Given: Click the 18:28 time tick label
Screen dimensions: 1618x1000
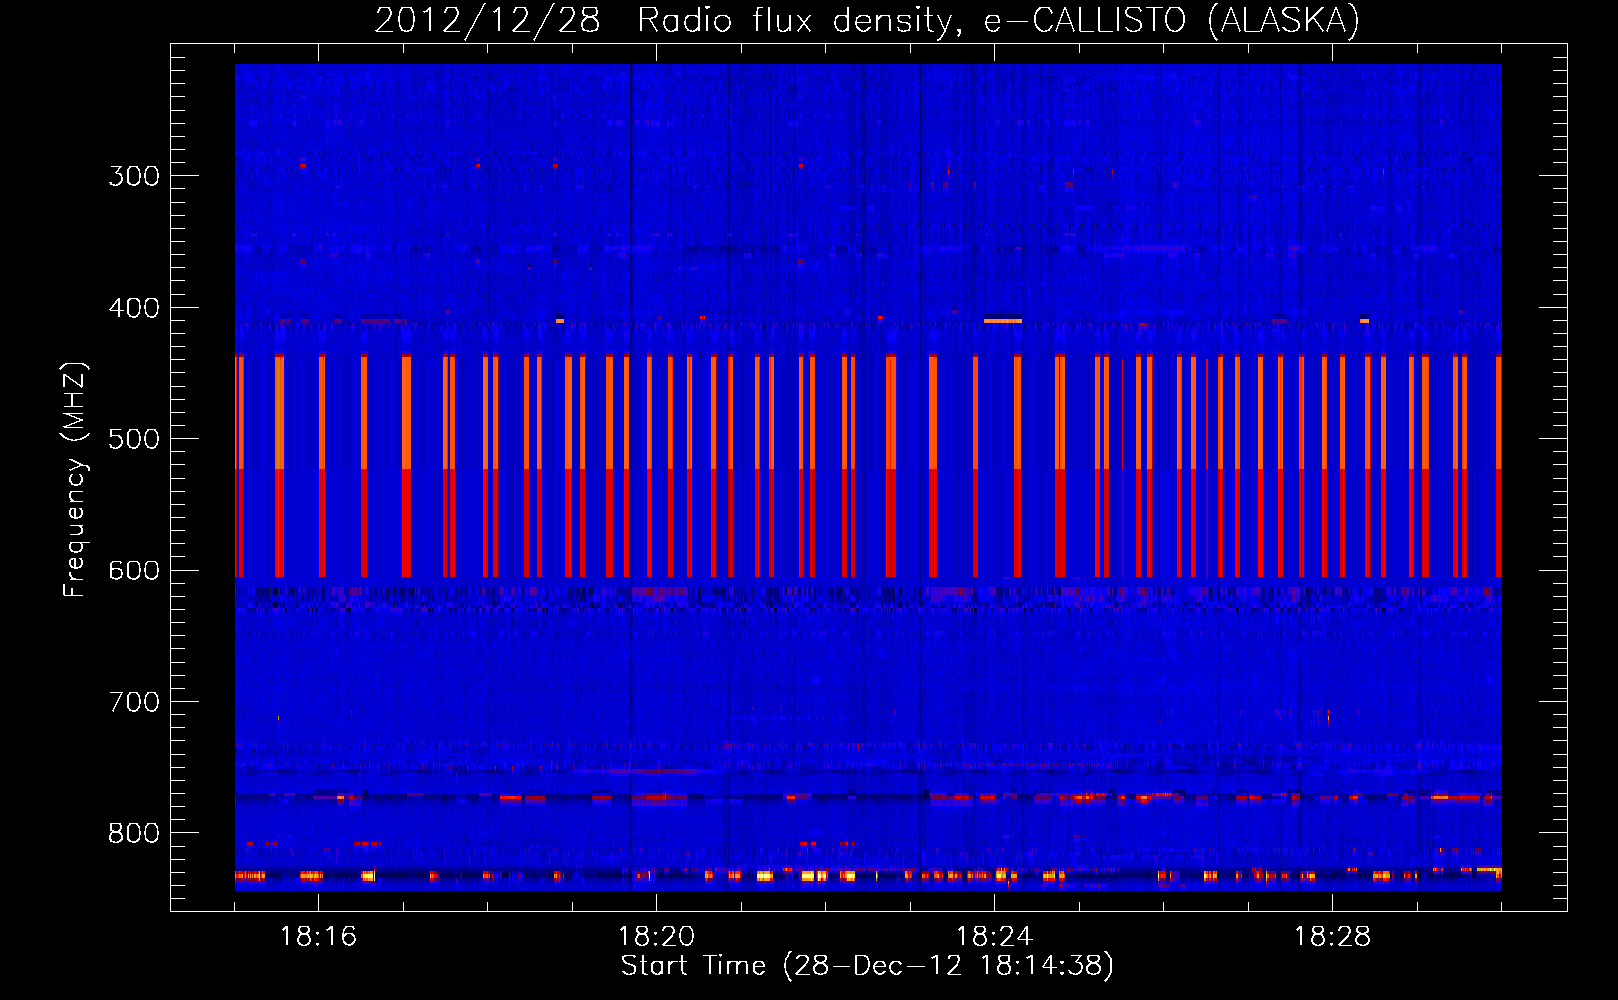Looking at the screenshot, I should pyautogui.click(x=1332, y=937).
